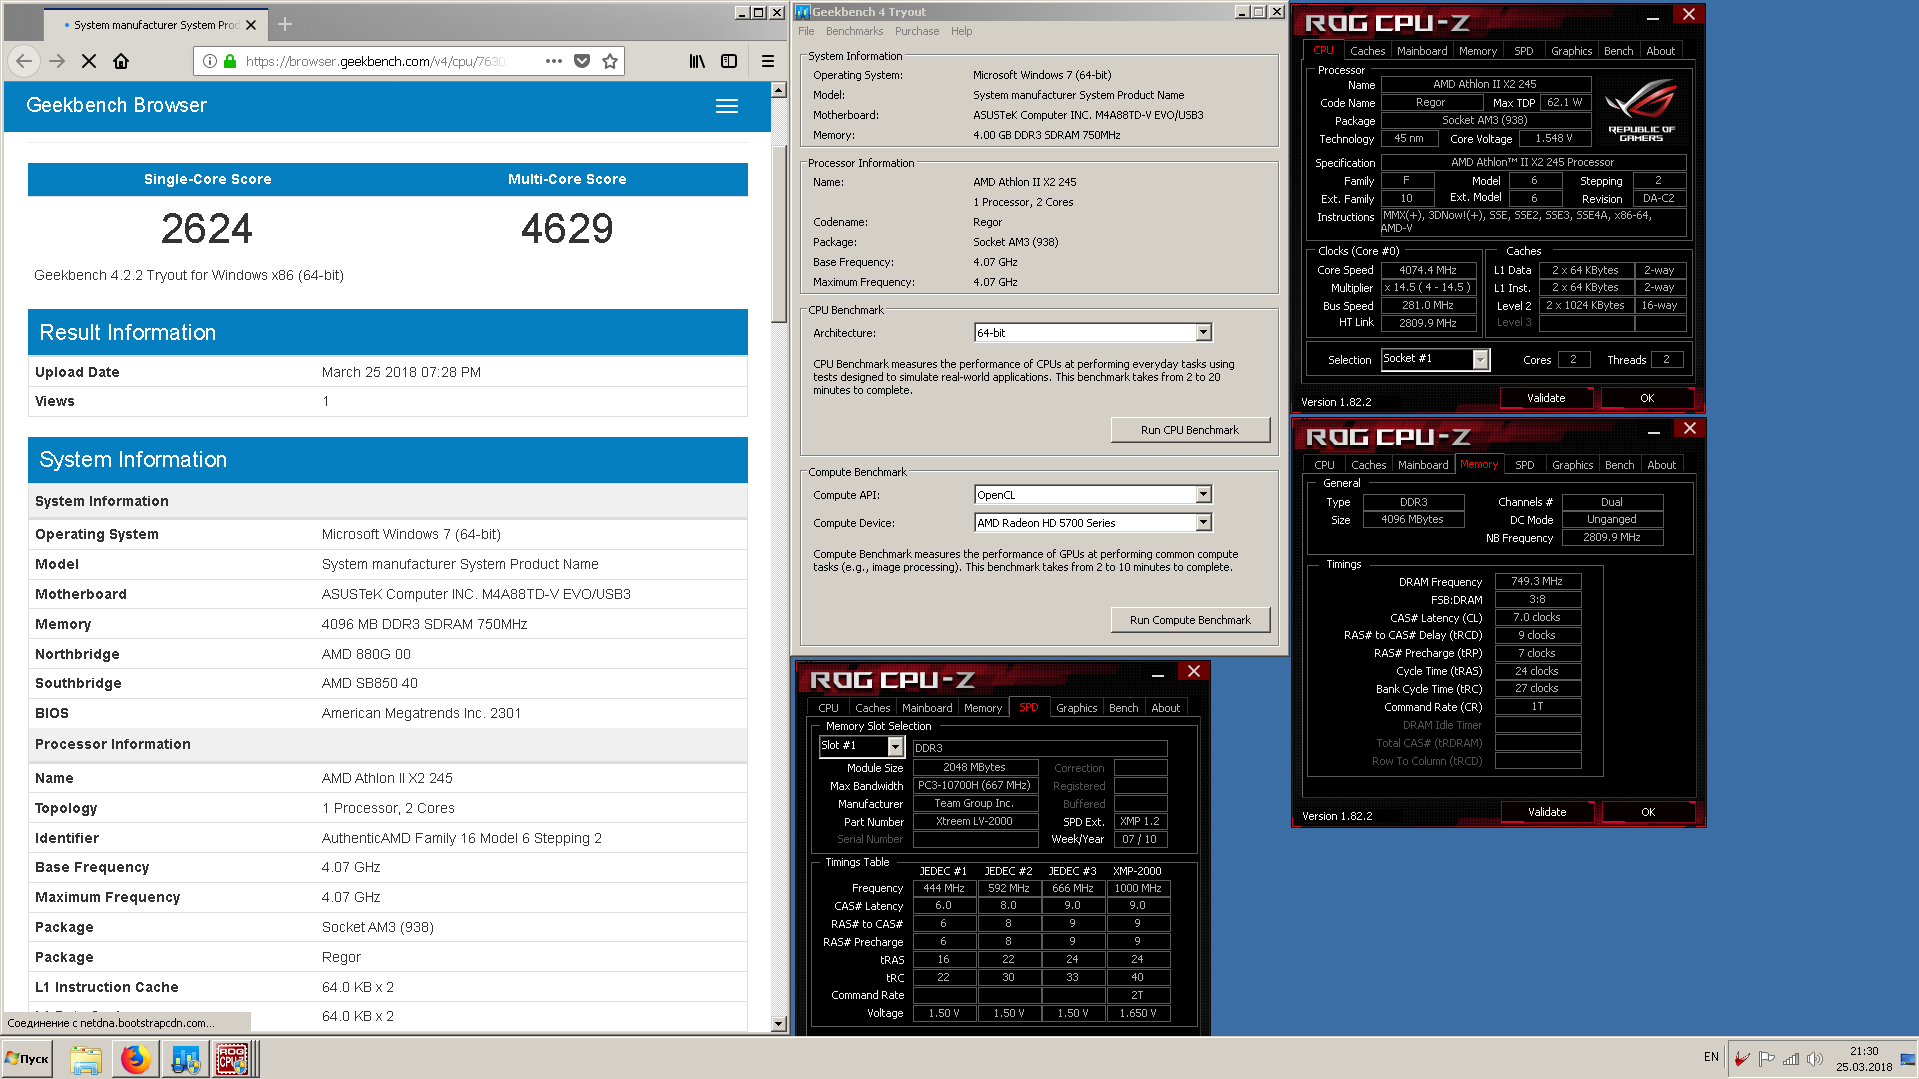
Task: Click the Single-Core Score value 2624
Action: 207,229
